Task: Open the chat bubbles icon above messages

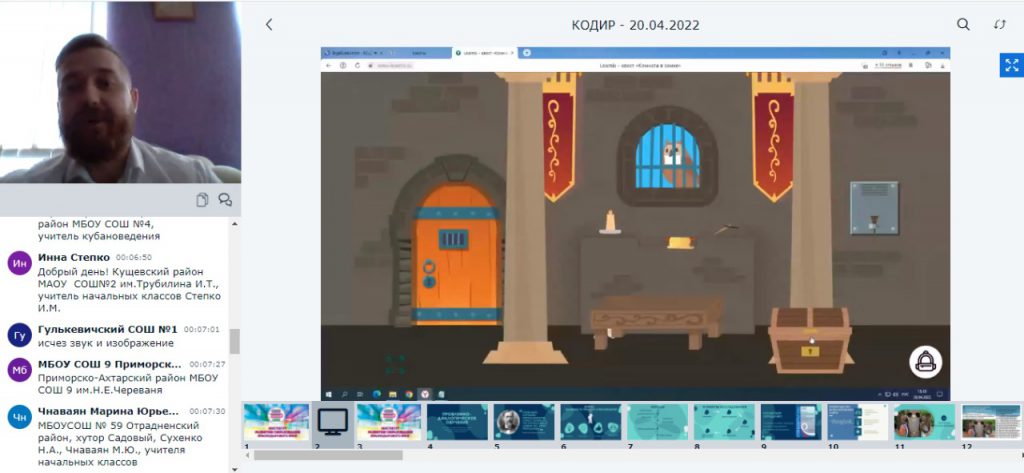Action: pos(225,200)
